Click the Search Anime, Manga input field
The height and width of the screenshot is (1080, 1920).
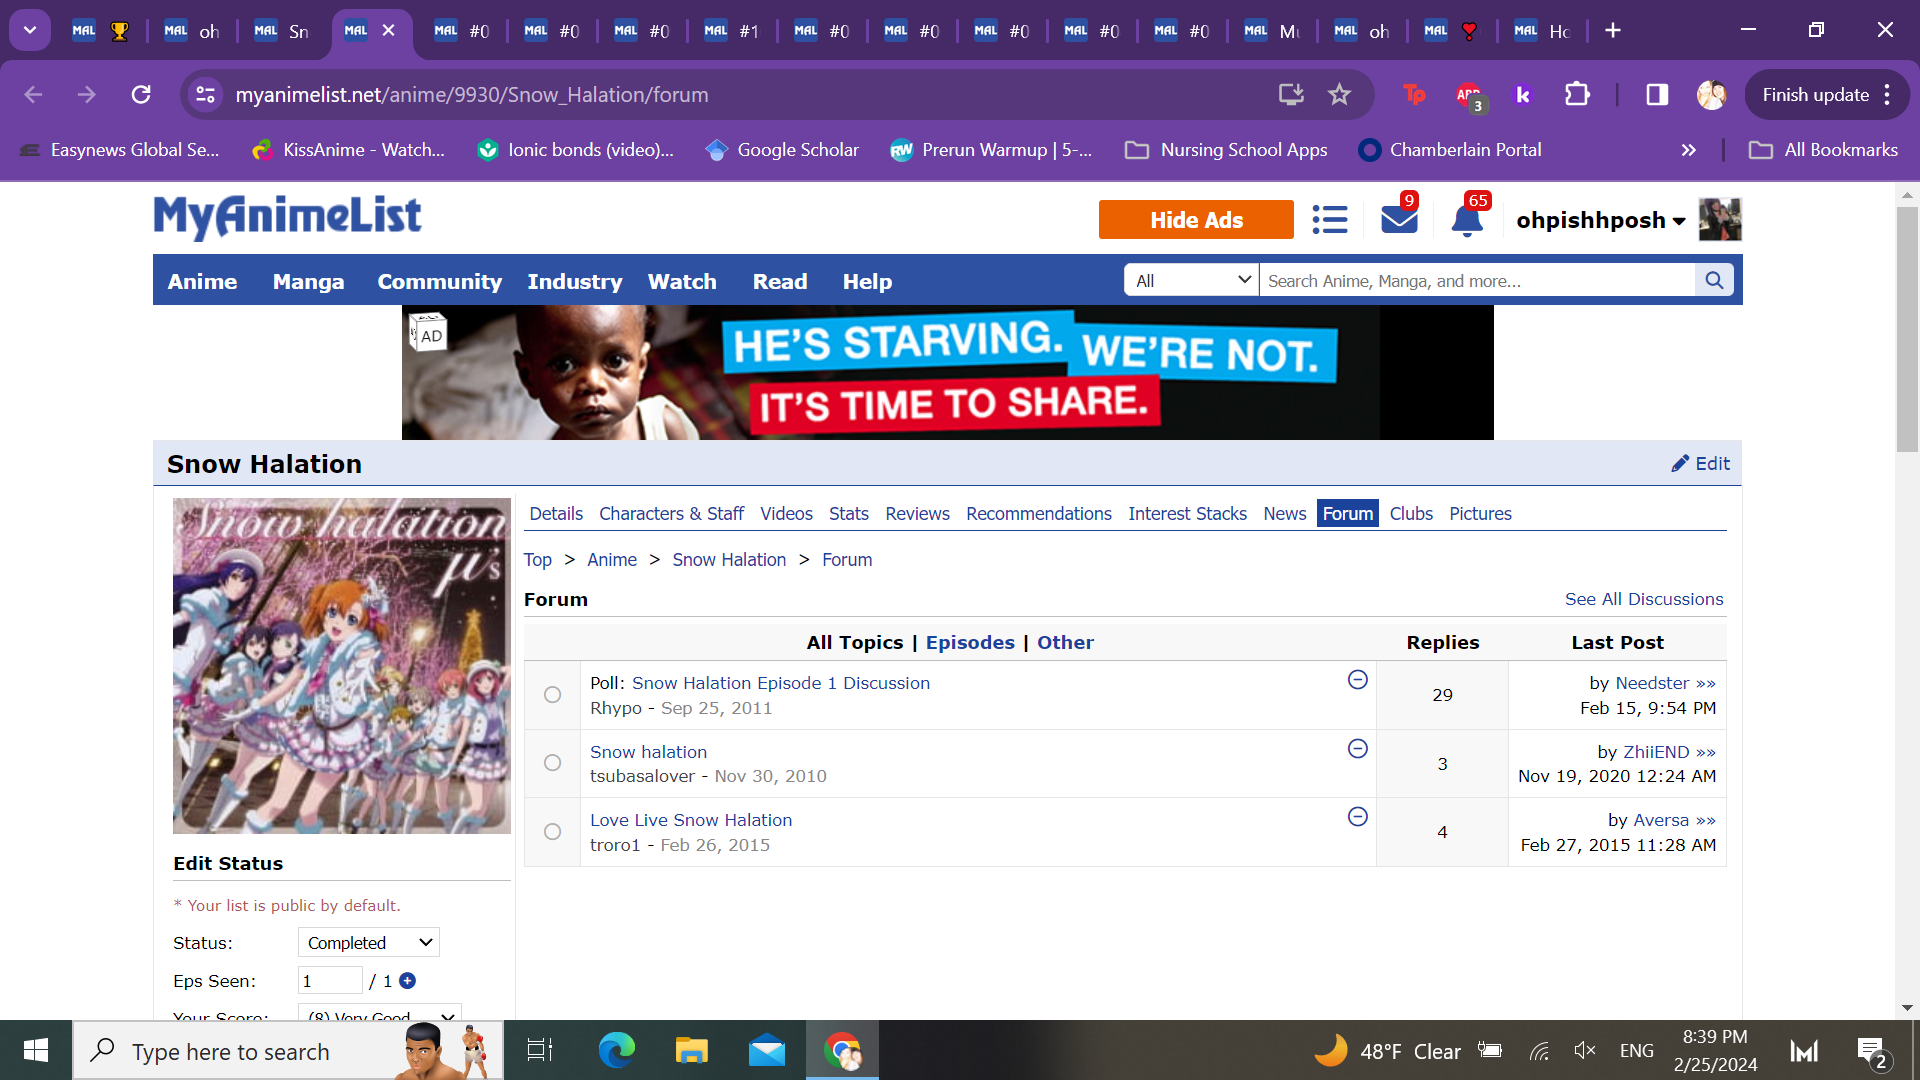tap(1476, 281)
